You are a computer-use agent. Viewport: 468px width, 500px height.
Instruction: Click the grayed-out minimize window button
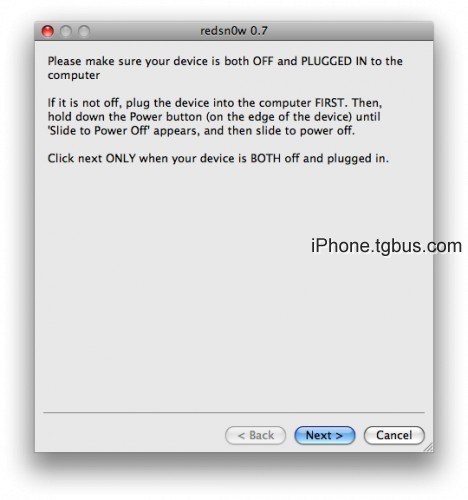point(66,31)
